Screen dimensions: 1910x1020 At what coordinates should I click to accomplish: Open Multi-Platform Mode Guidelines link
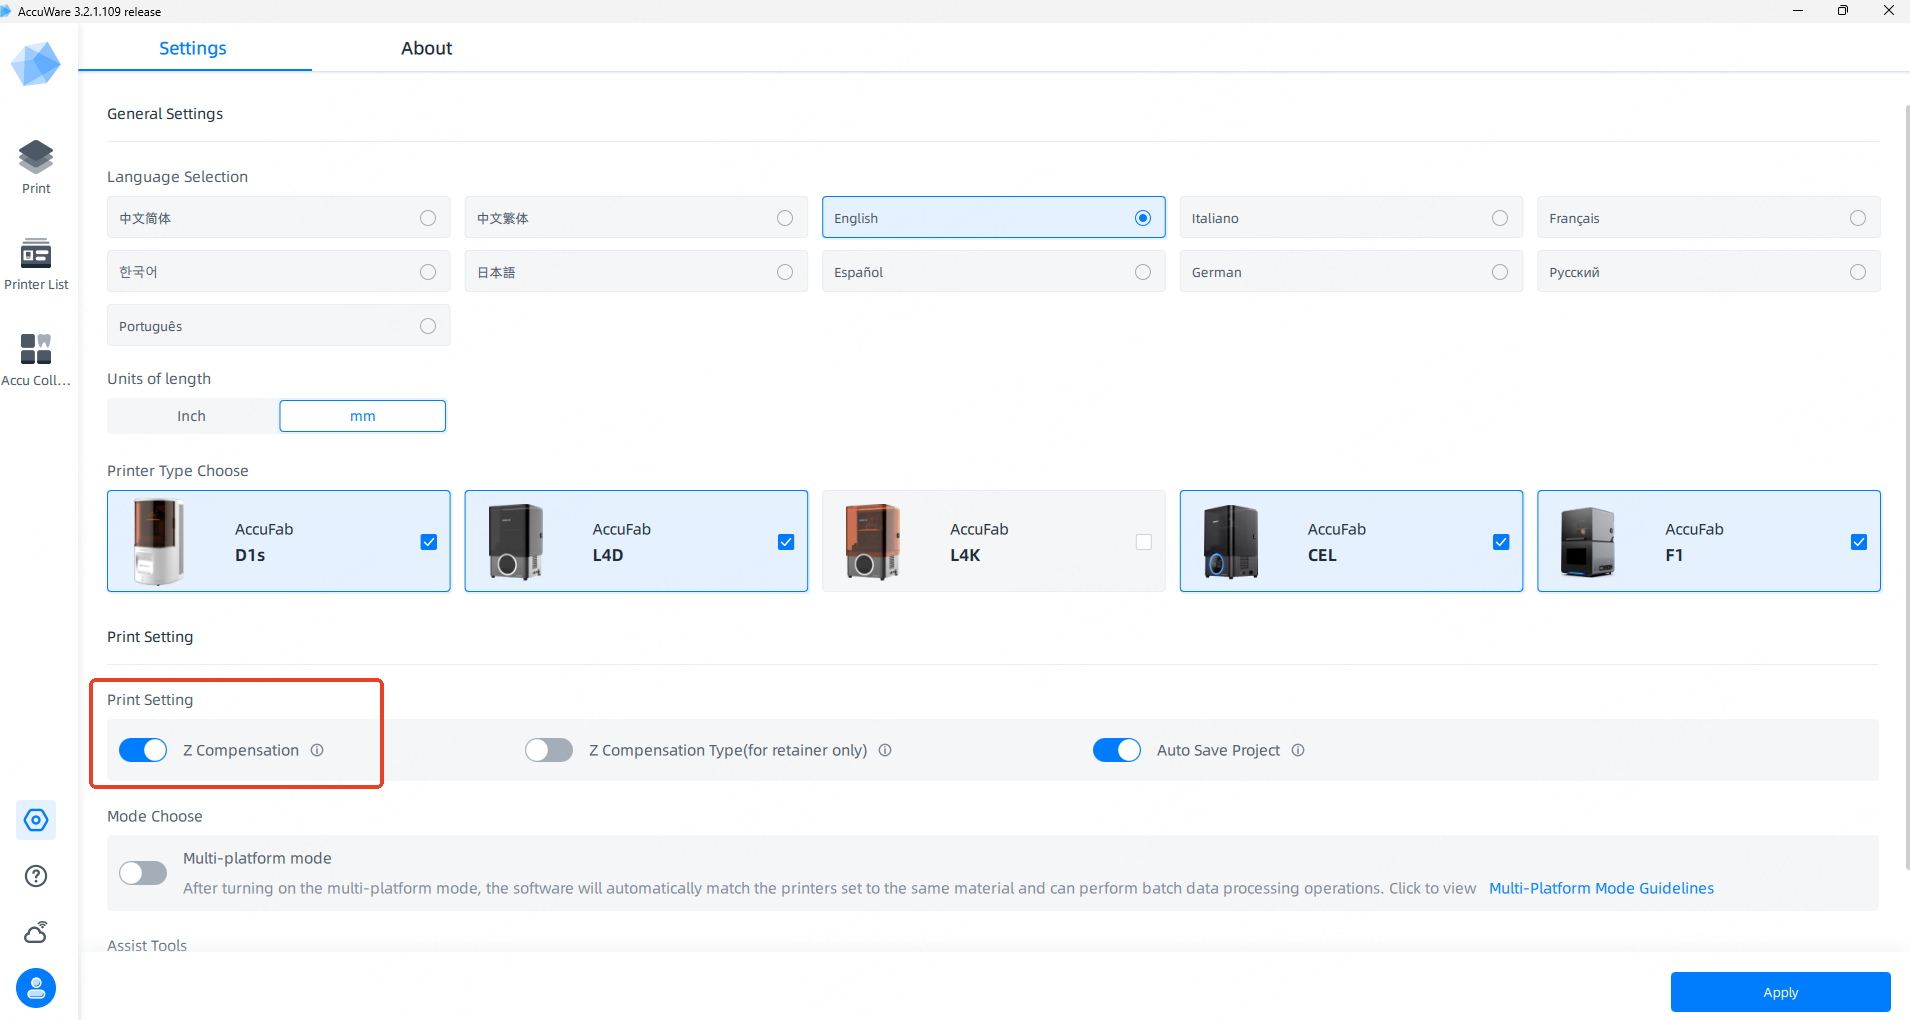(x=1602, y=888)
